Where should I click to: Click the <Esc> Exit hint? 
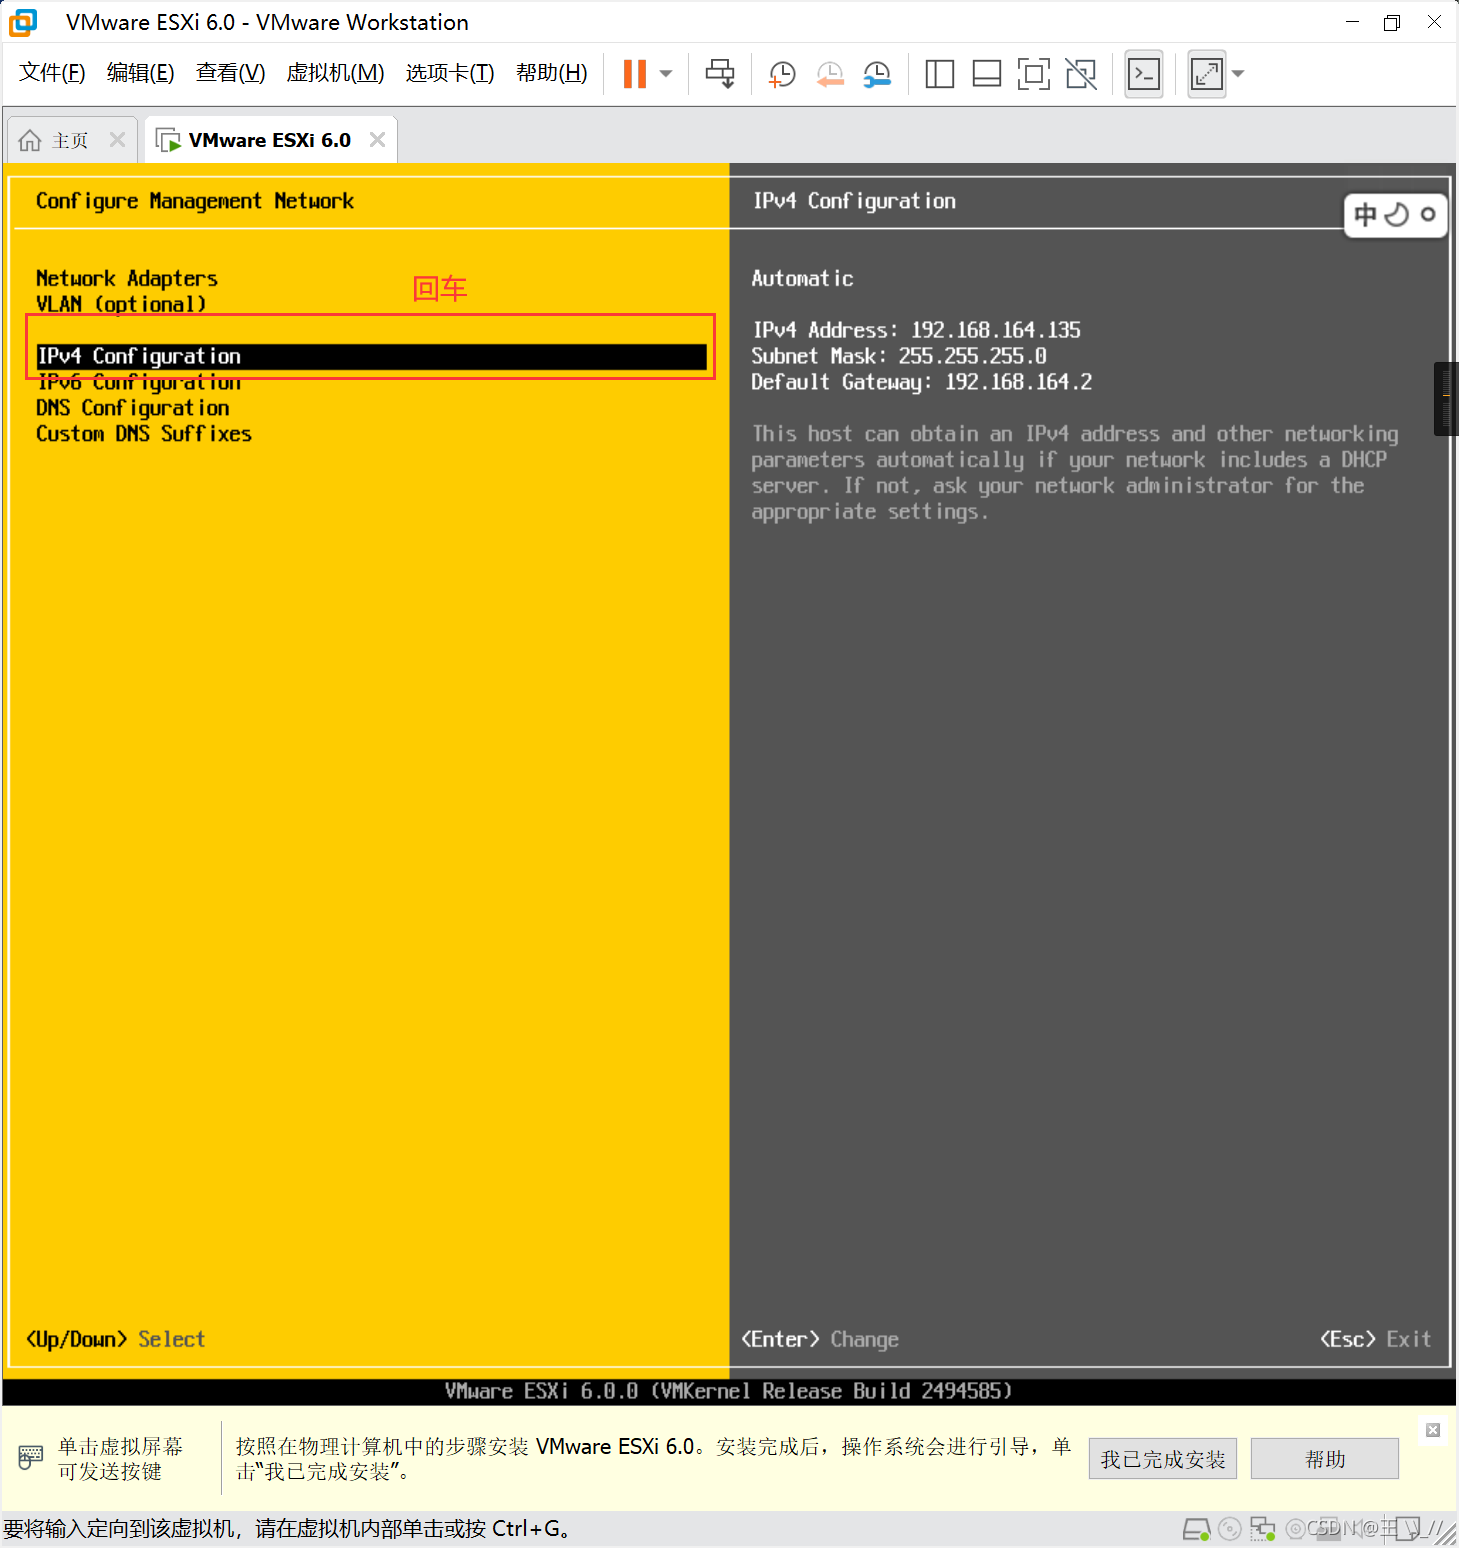(x=1376, y=1339)
